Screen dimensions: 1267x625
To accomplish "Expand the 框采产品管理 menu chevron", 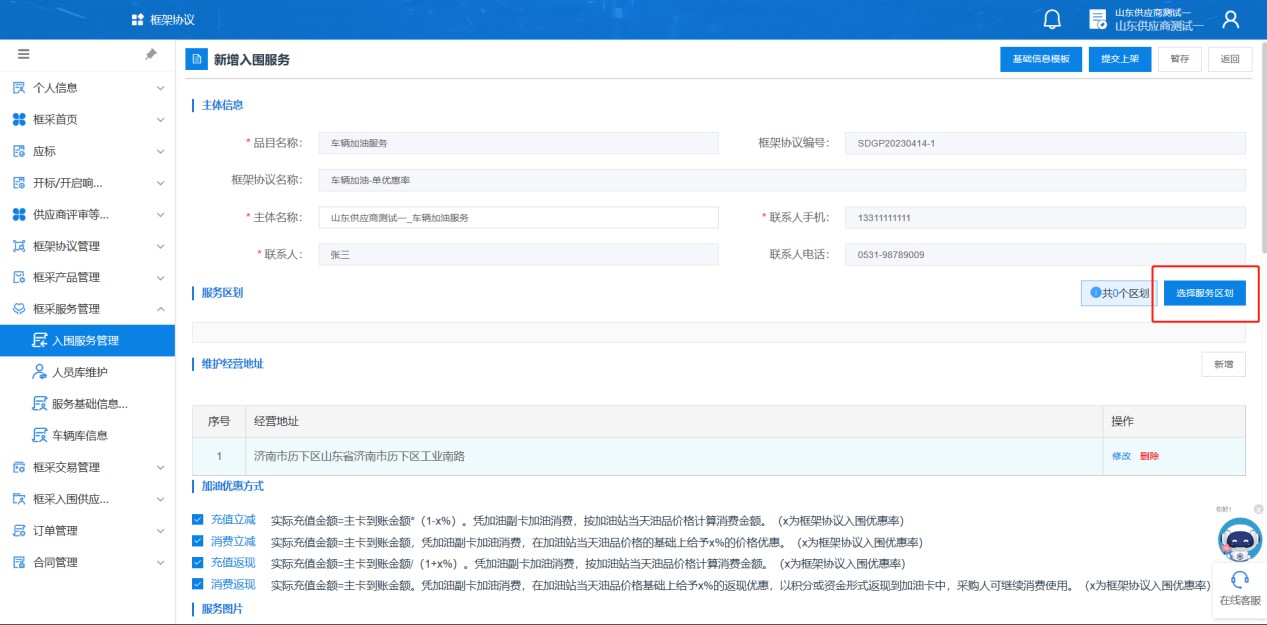I will pyautogui.click(x=160, y=277).
